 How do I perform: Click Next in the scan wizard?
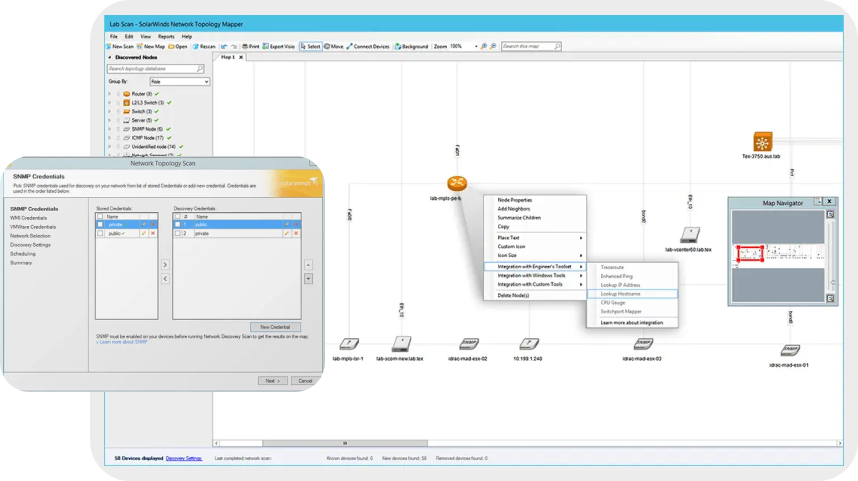(273, 380)
